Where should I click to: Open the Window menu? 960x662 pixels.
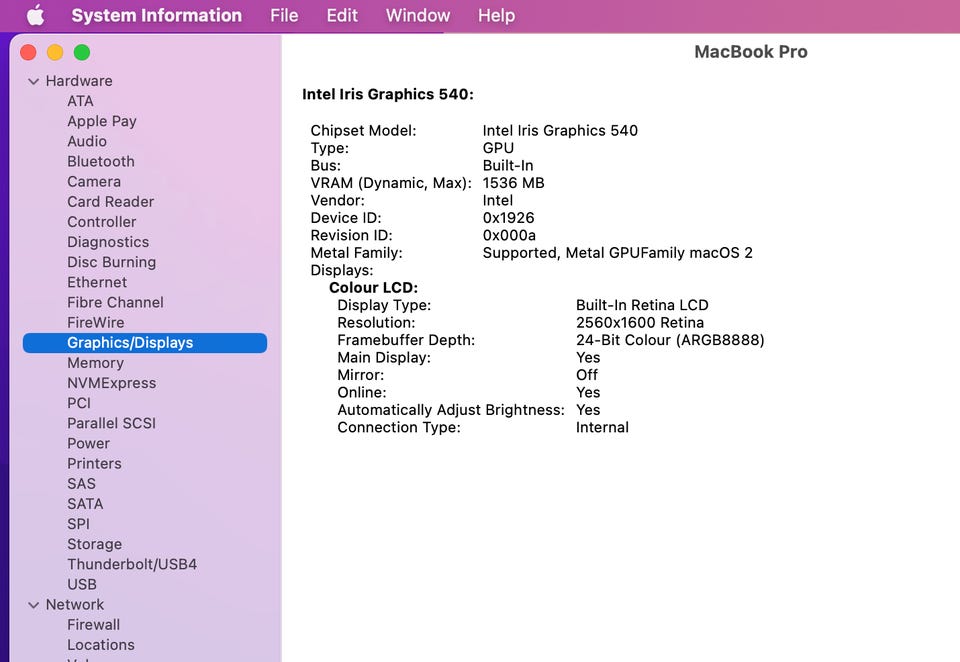point(418,15)
